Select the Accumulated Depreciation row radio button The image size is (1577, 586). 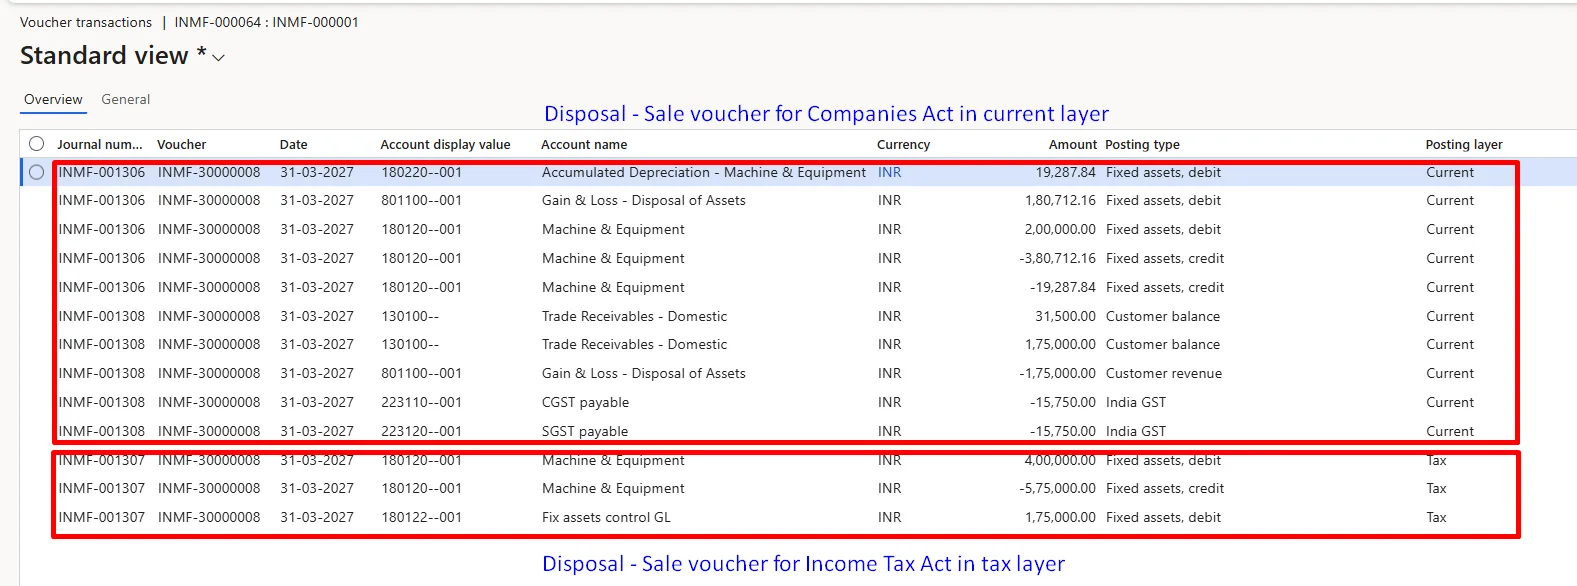click(37, 172)
